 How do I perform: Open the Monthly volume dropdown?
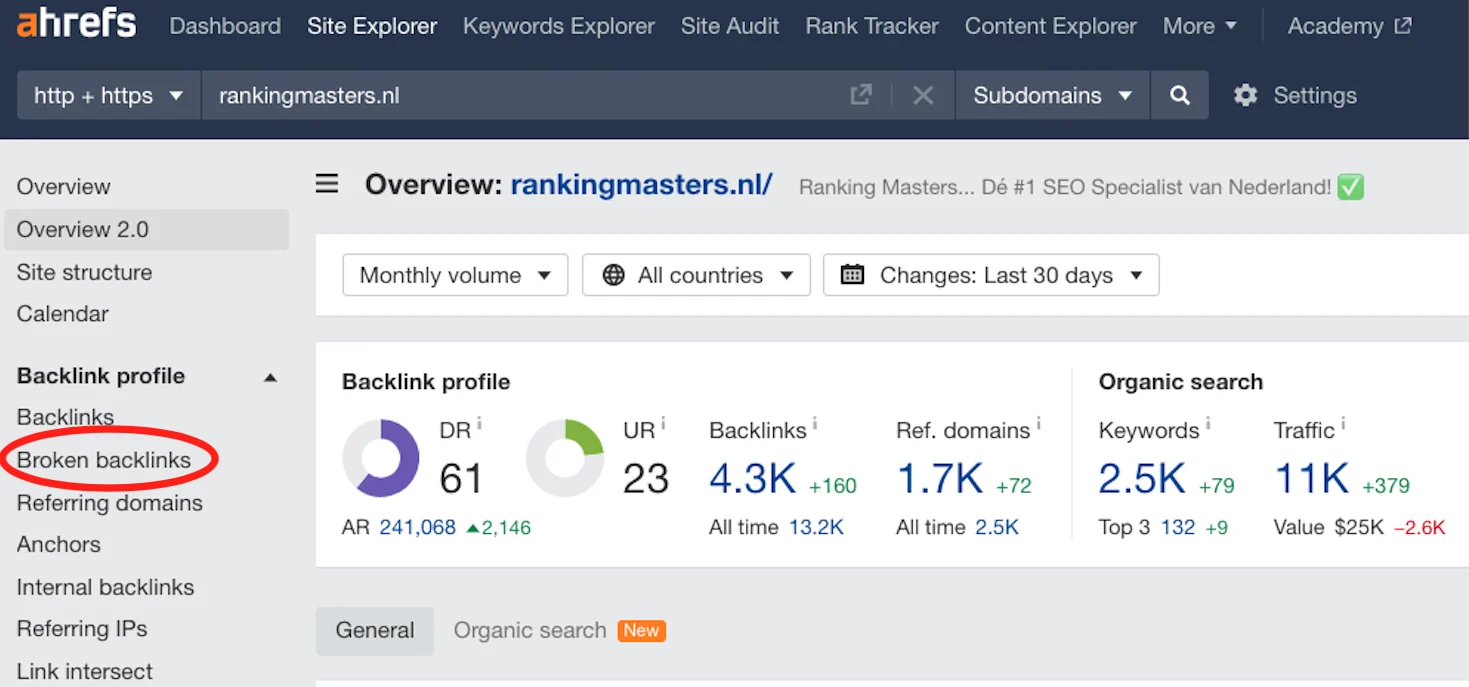(455, 275)
